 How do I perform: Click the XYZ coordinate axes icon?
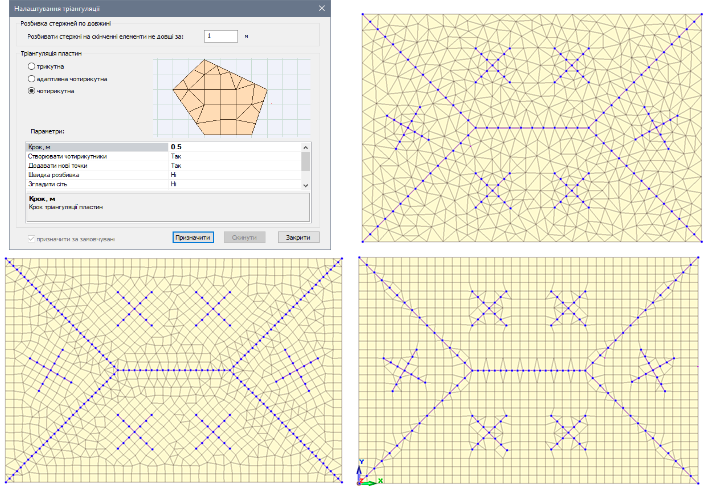[x=366, y=477]
